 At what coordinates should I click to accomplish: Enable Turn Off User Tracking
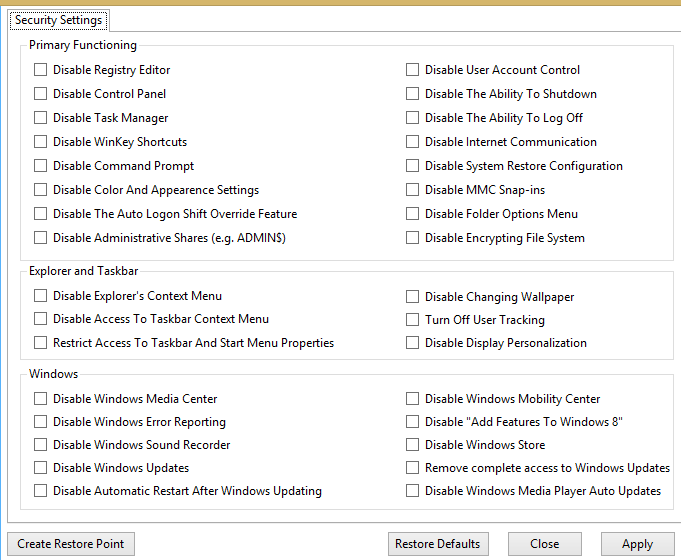pos(413,320)
